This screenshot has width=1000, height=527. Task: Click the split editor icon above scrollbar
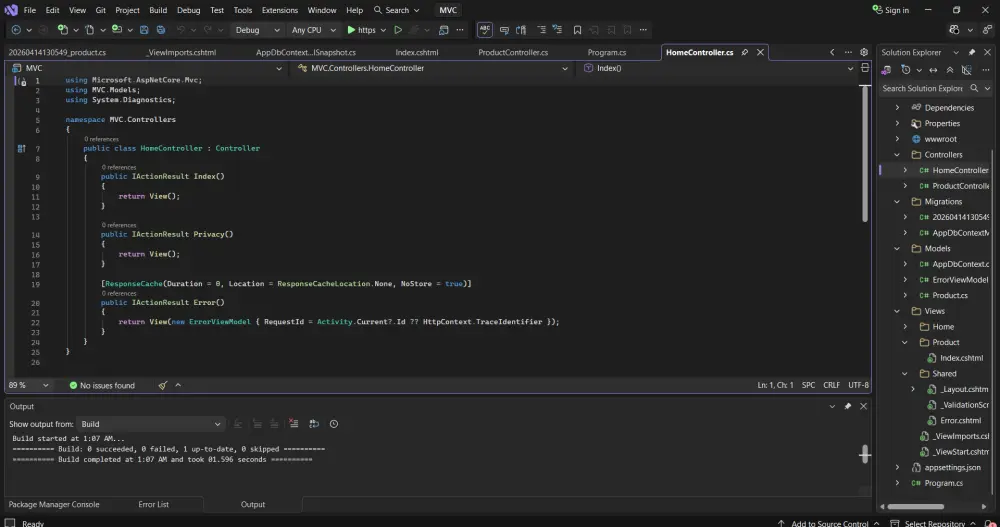click(x=865, y=68)
